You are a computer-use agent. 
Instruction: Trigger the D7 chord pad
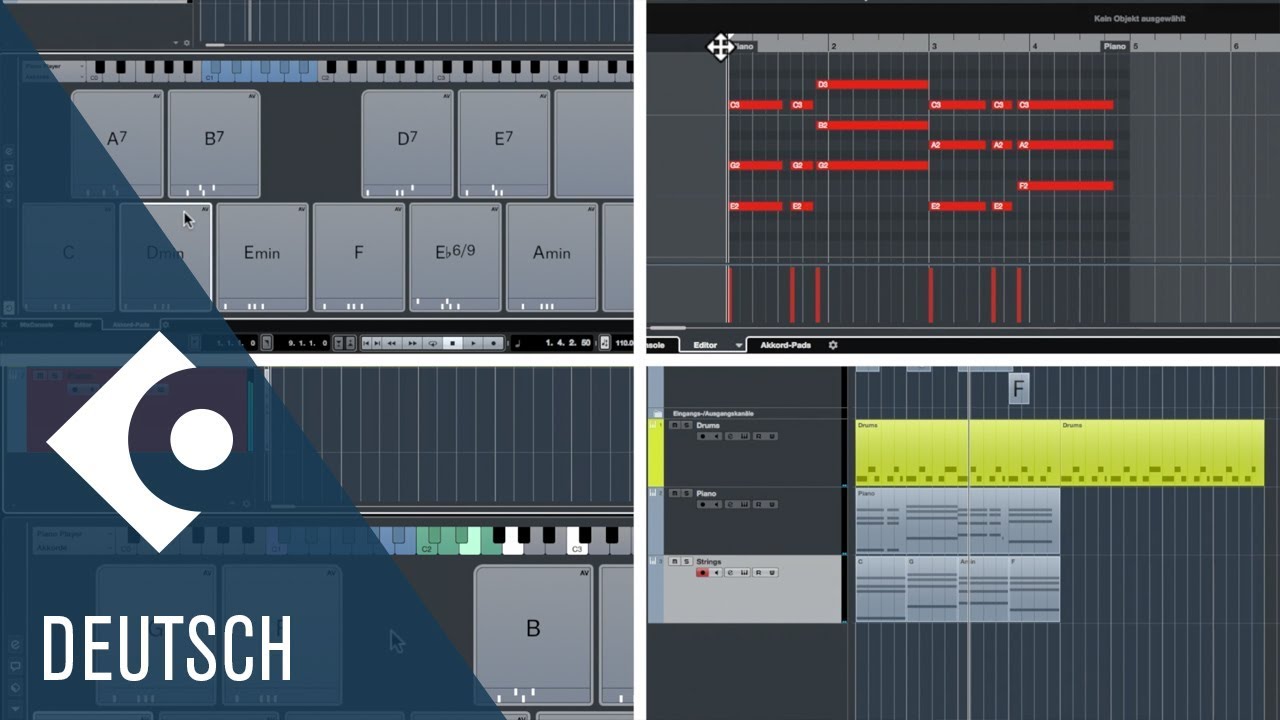tap(407, 144)
